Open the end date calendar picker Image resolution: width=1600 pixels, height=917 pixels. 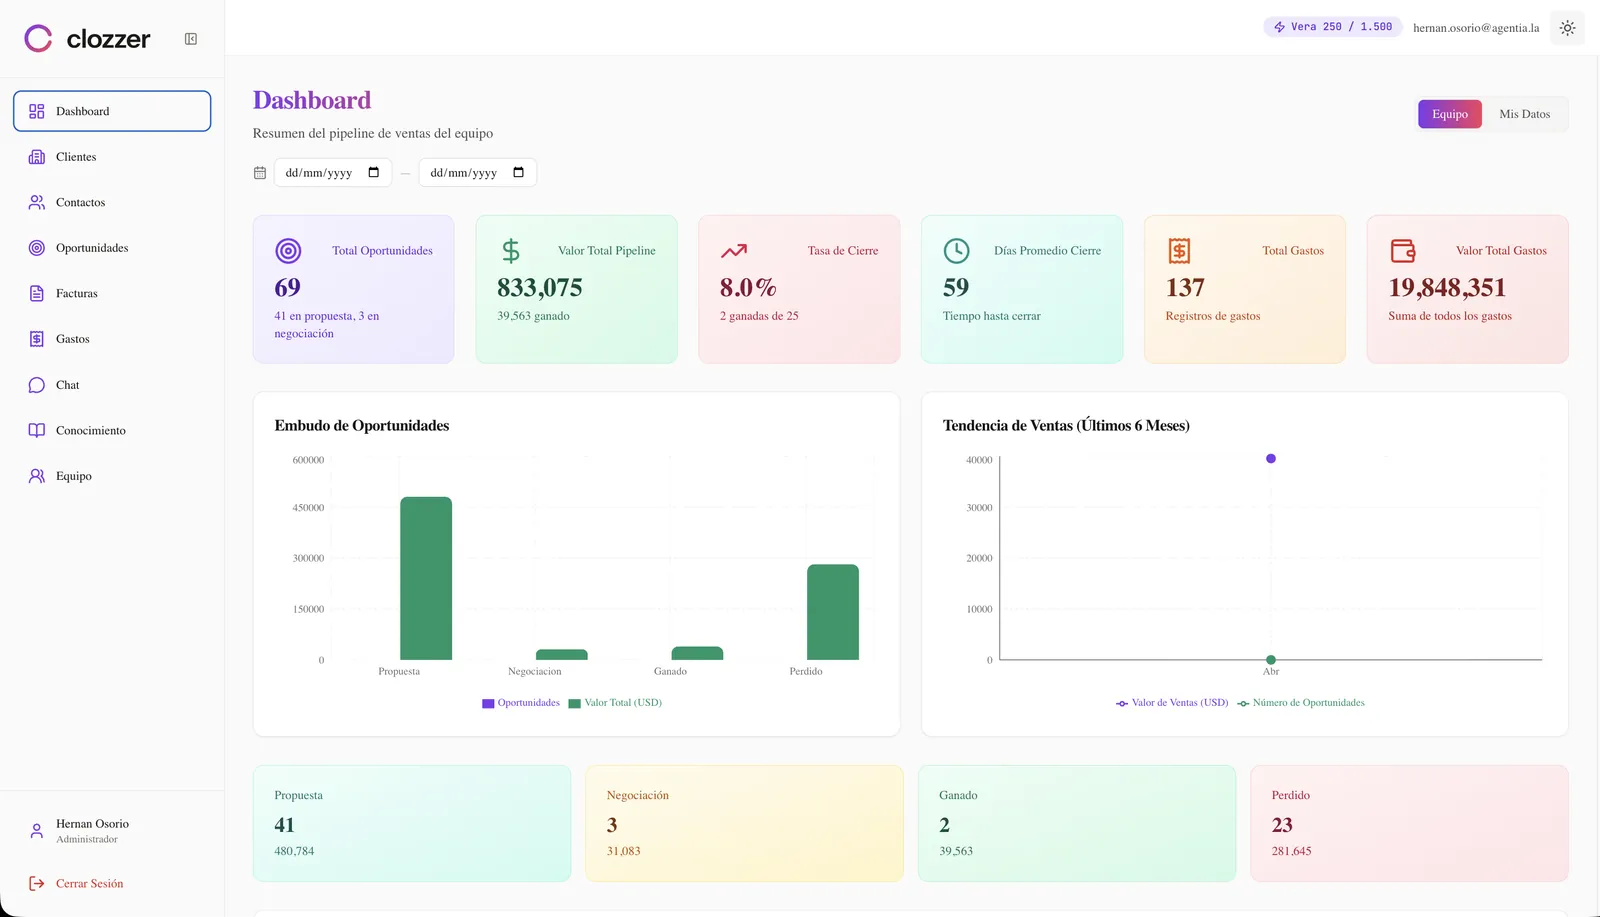[518, 172]
